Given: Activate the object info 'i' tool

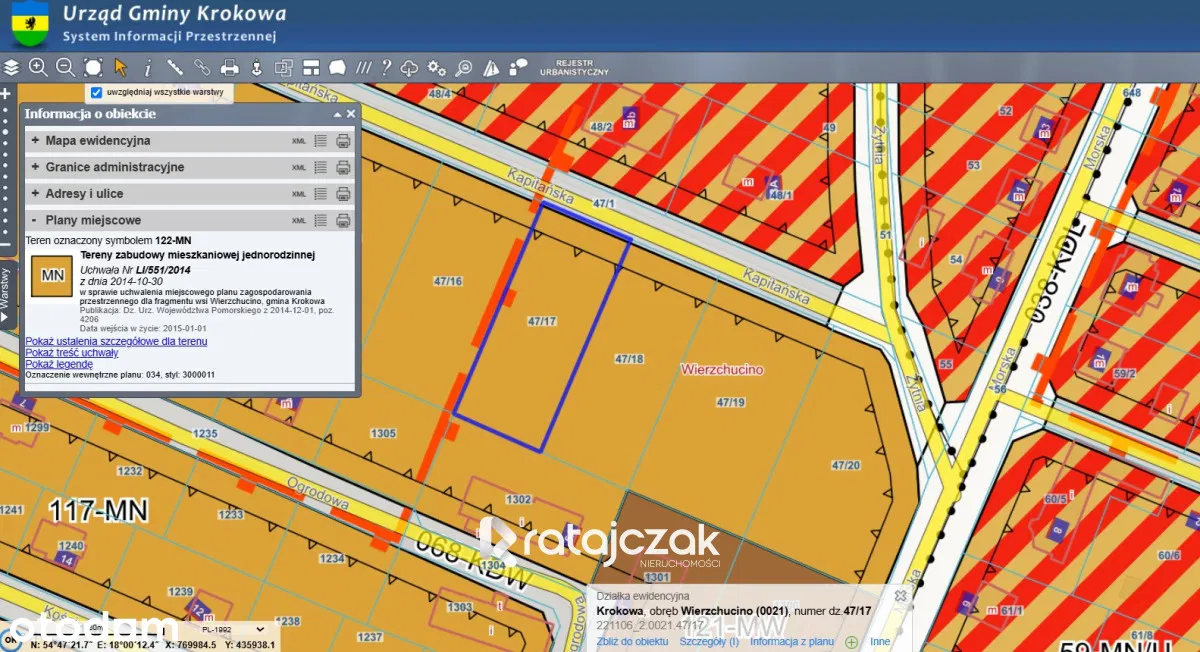Looking at the screenshot, I should point(148,68).
